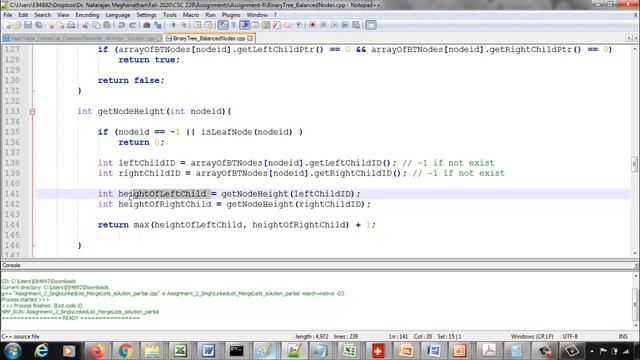Viewport: 640px width, 360px height.
Task: Select the BinaryTree_BalancedNodes.cpp tab
Action: (209, 38)
